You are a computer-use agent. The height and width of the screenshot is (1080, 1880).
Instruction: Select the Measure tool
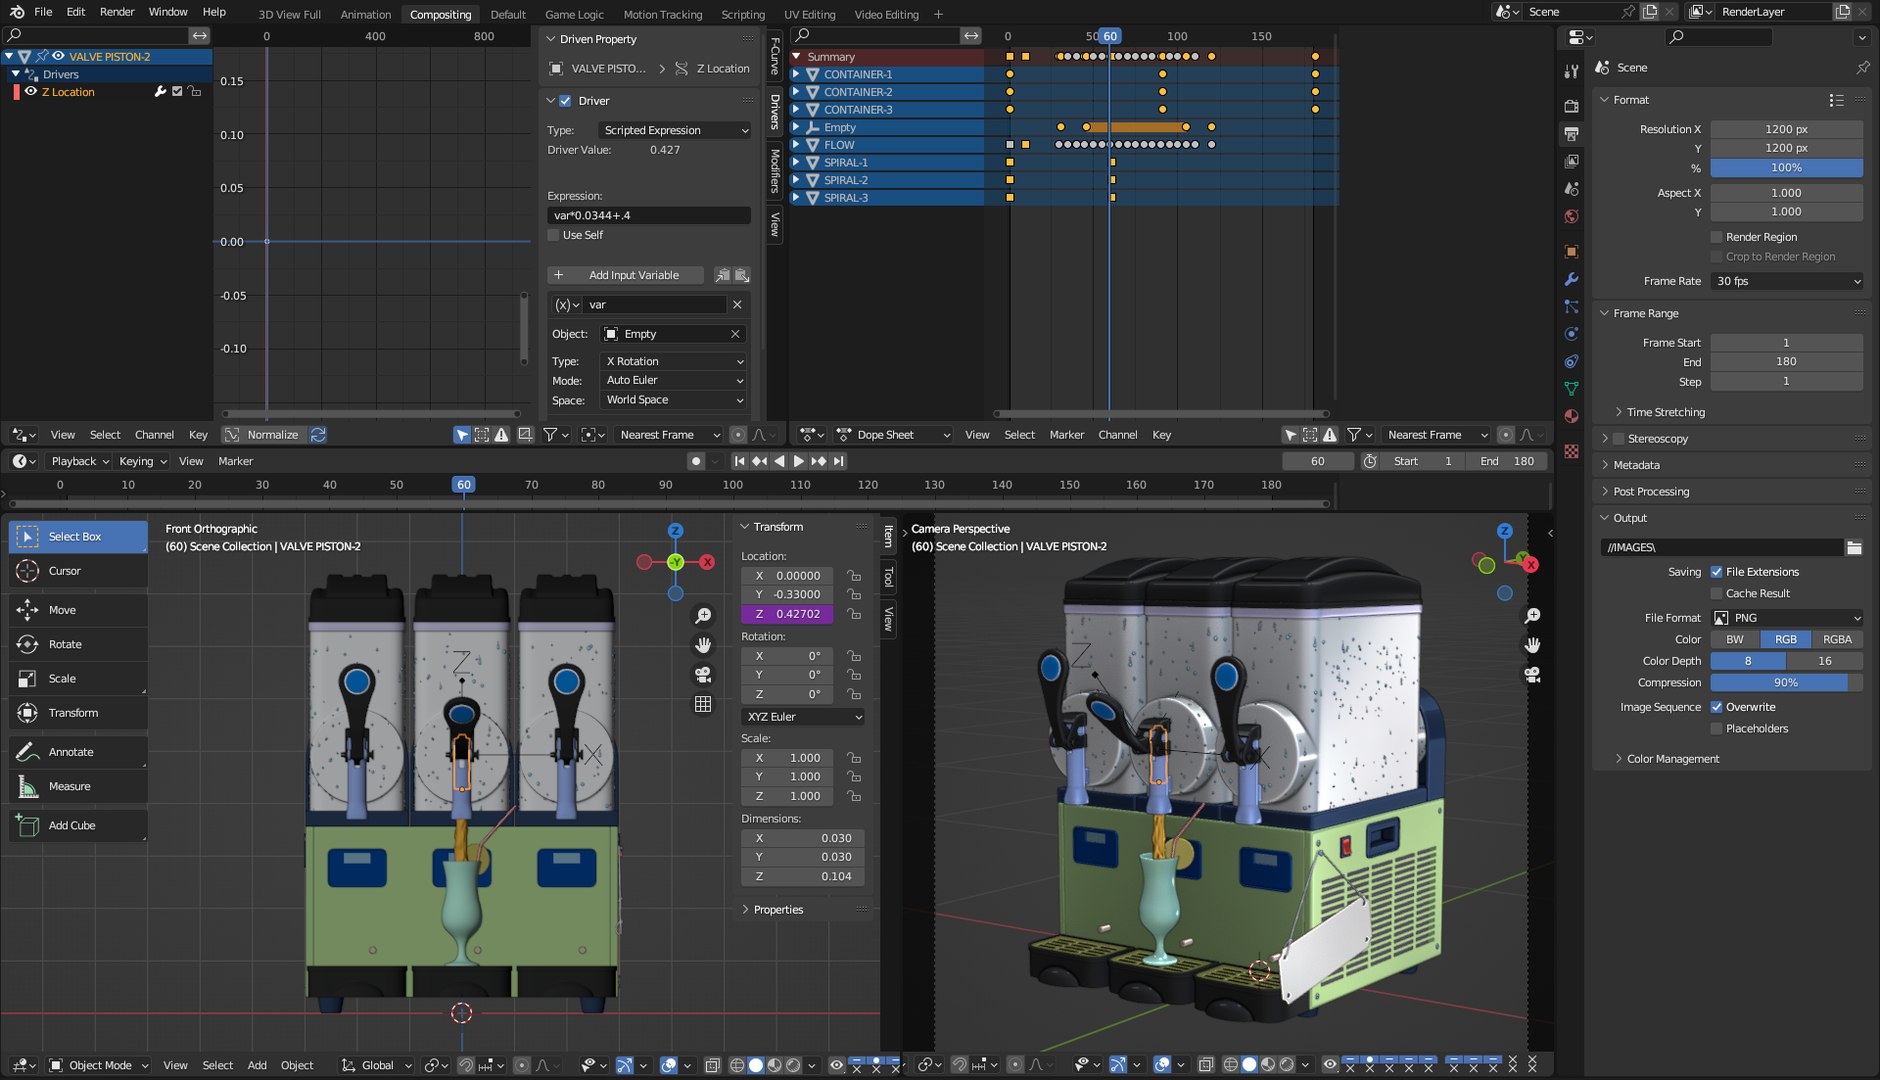pos(78,786)
